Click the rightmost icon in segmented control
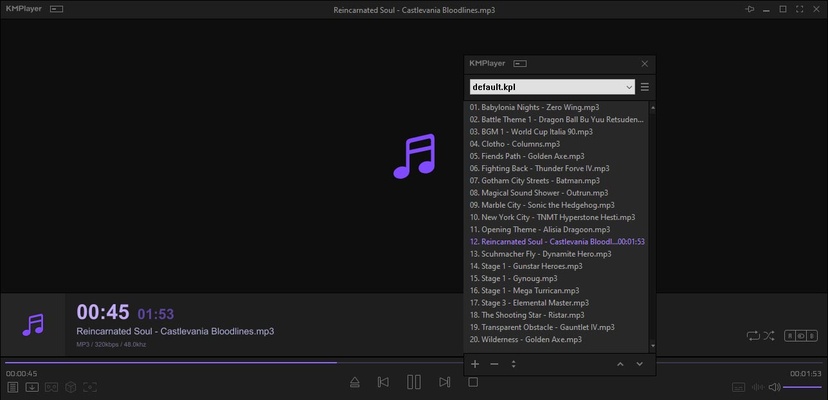828x400 pixels. [812, 336]
